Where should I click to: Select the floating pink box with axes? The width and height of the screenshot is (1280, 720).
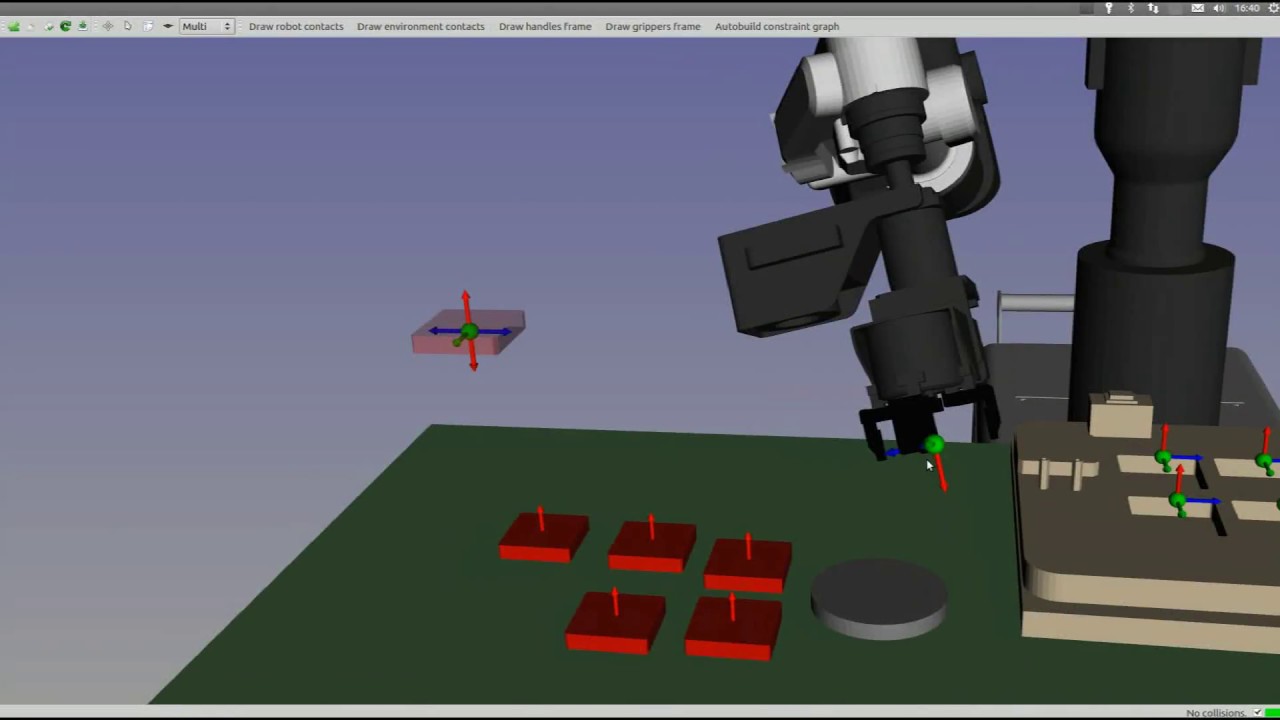469,332
